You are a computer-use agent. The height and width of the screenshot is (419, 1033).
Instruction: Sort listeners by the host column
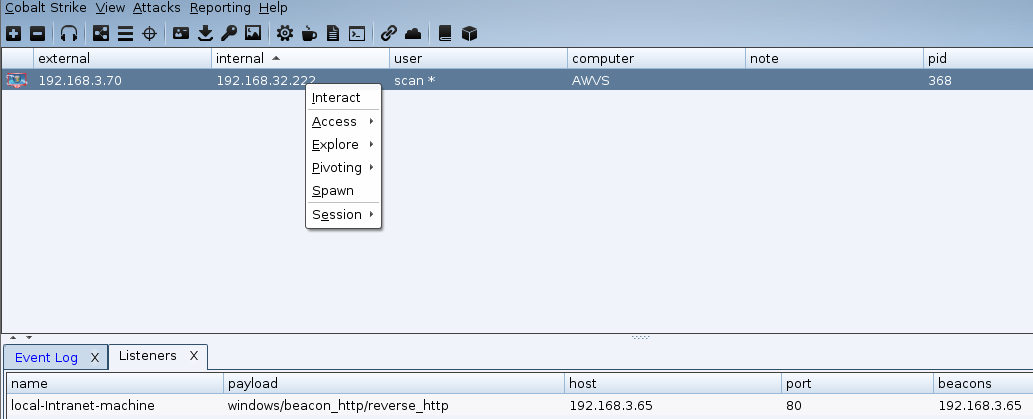pyautogui.click(x=673, y=383)
